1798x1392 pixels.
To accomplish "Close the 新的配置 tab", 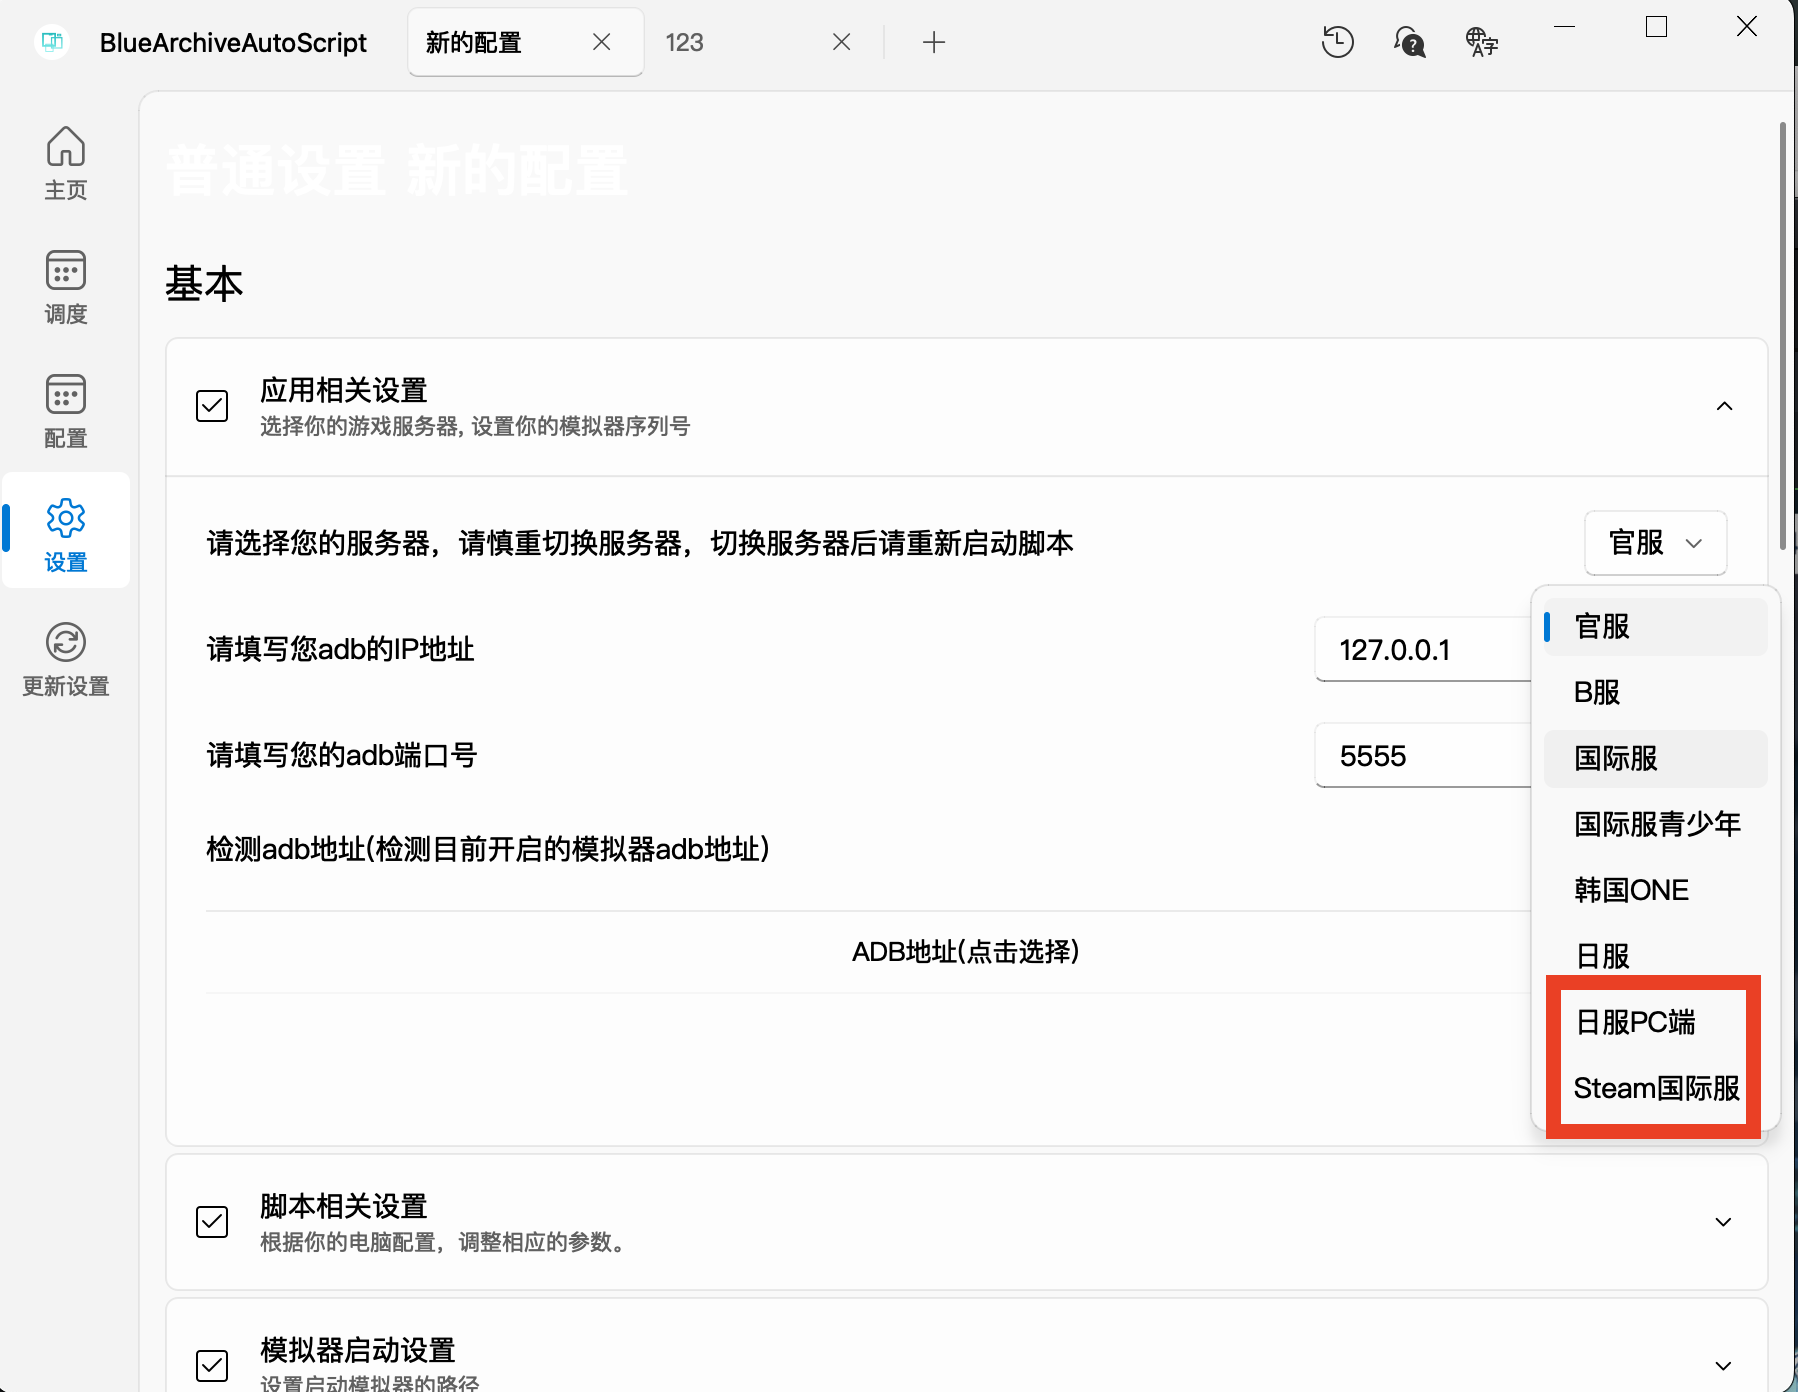I will pos(601,42).
